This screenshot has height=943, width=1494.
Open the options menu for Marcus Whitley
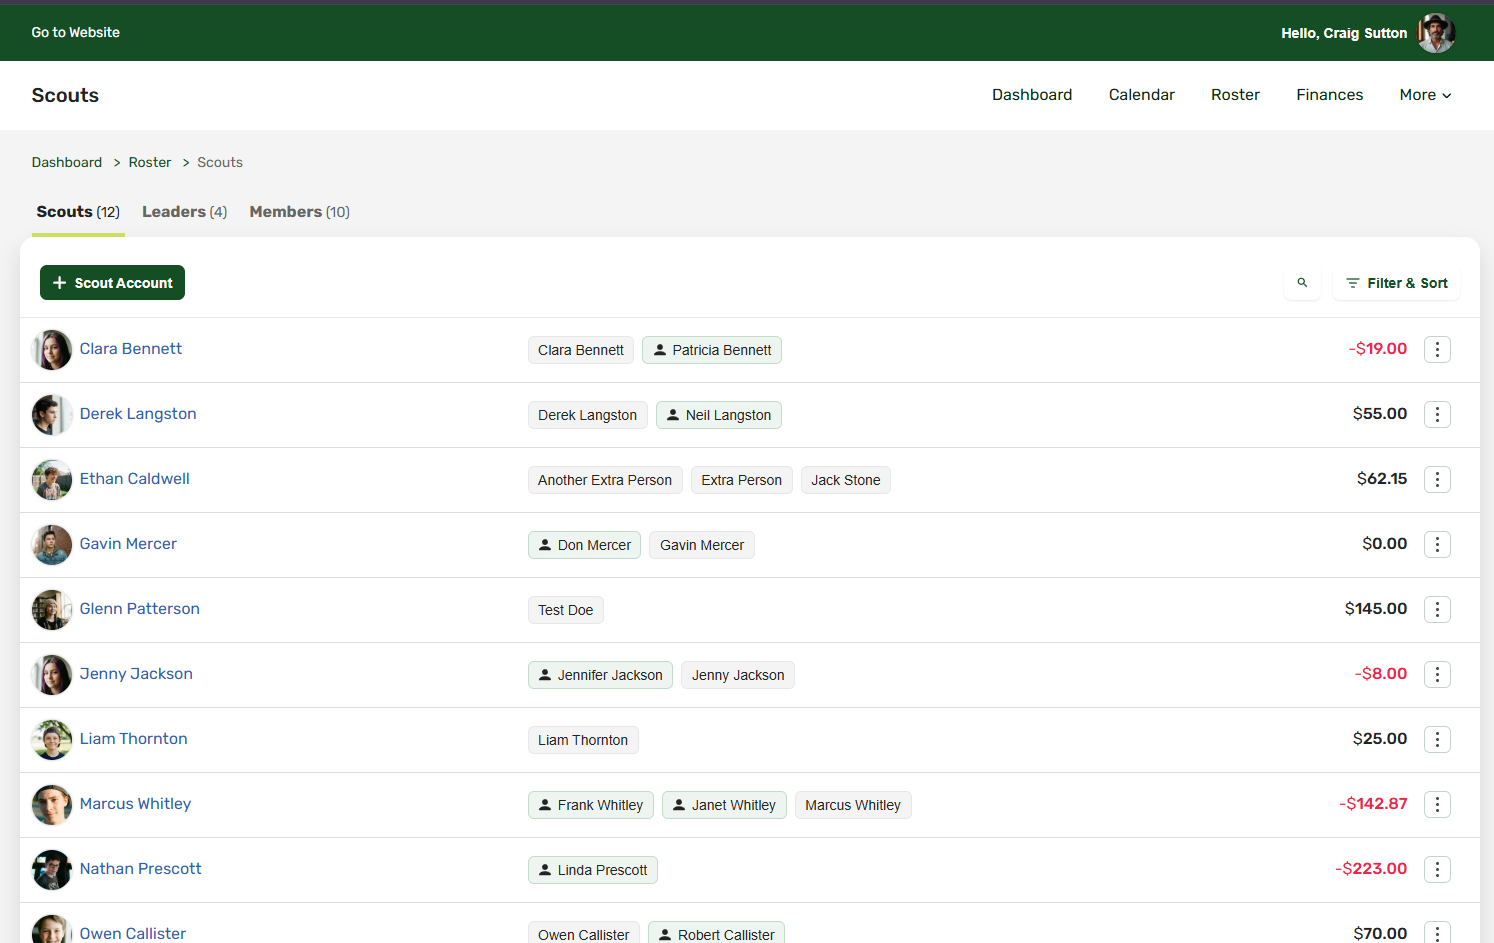(x=1437, y=804)
